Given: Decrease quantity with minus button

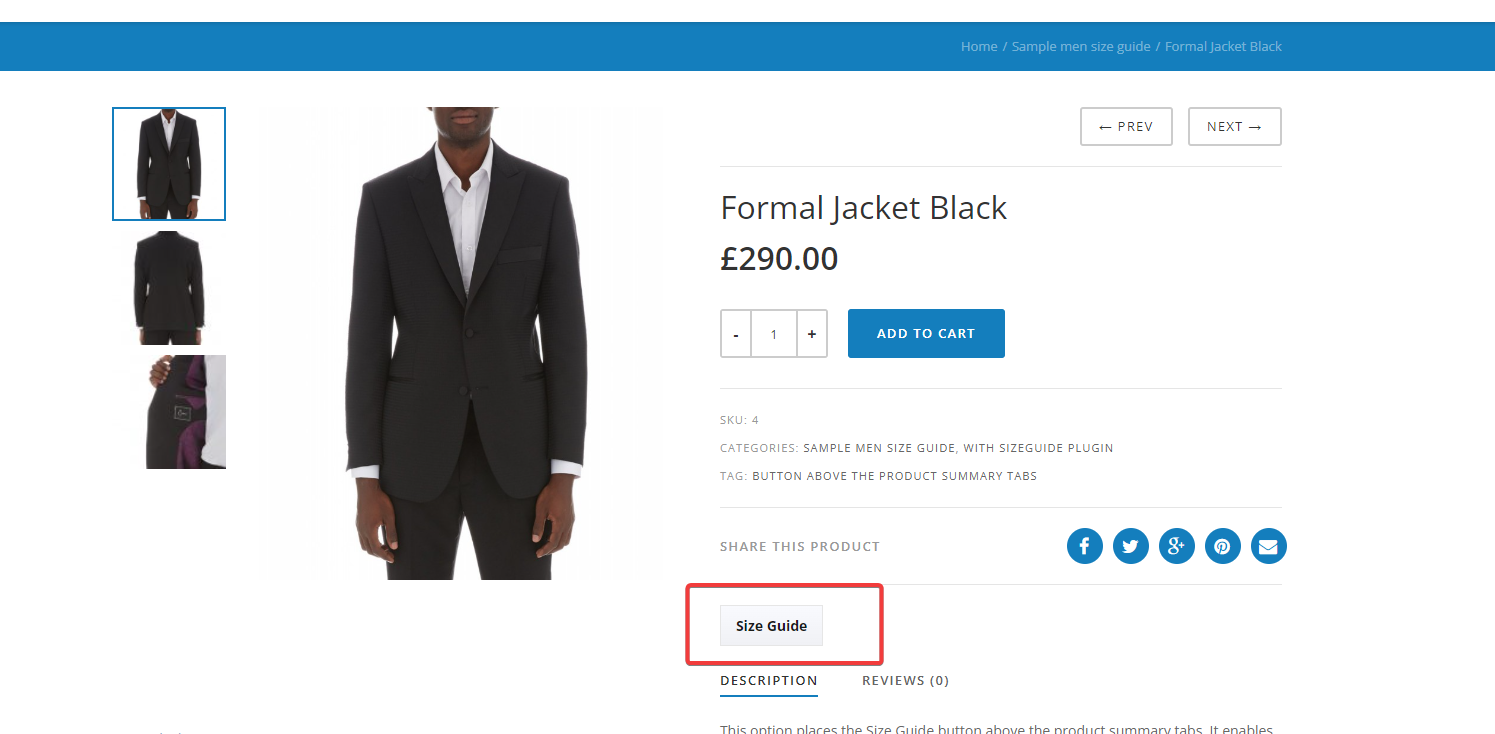Looking at the screenshot, I should point(736,334).
